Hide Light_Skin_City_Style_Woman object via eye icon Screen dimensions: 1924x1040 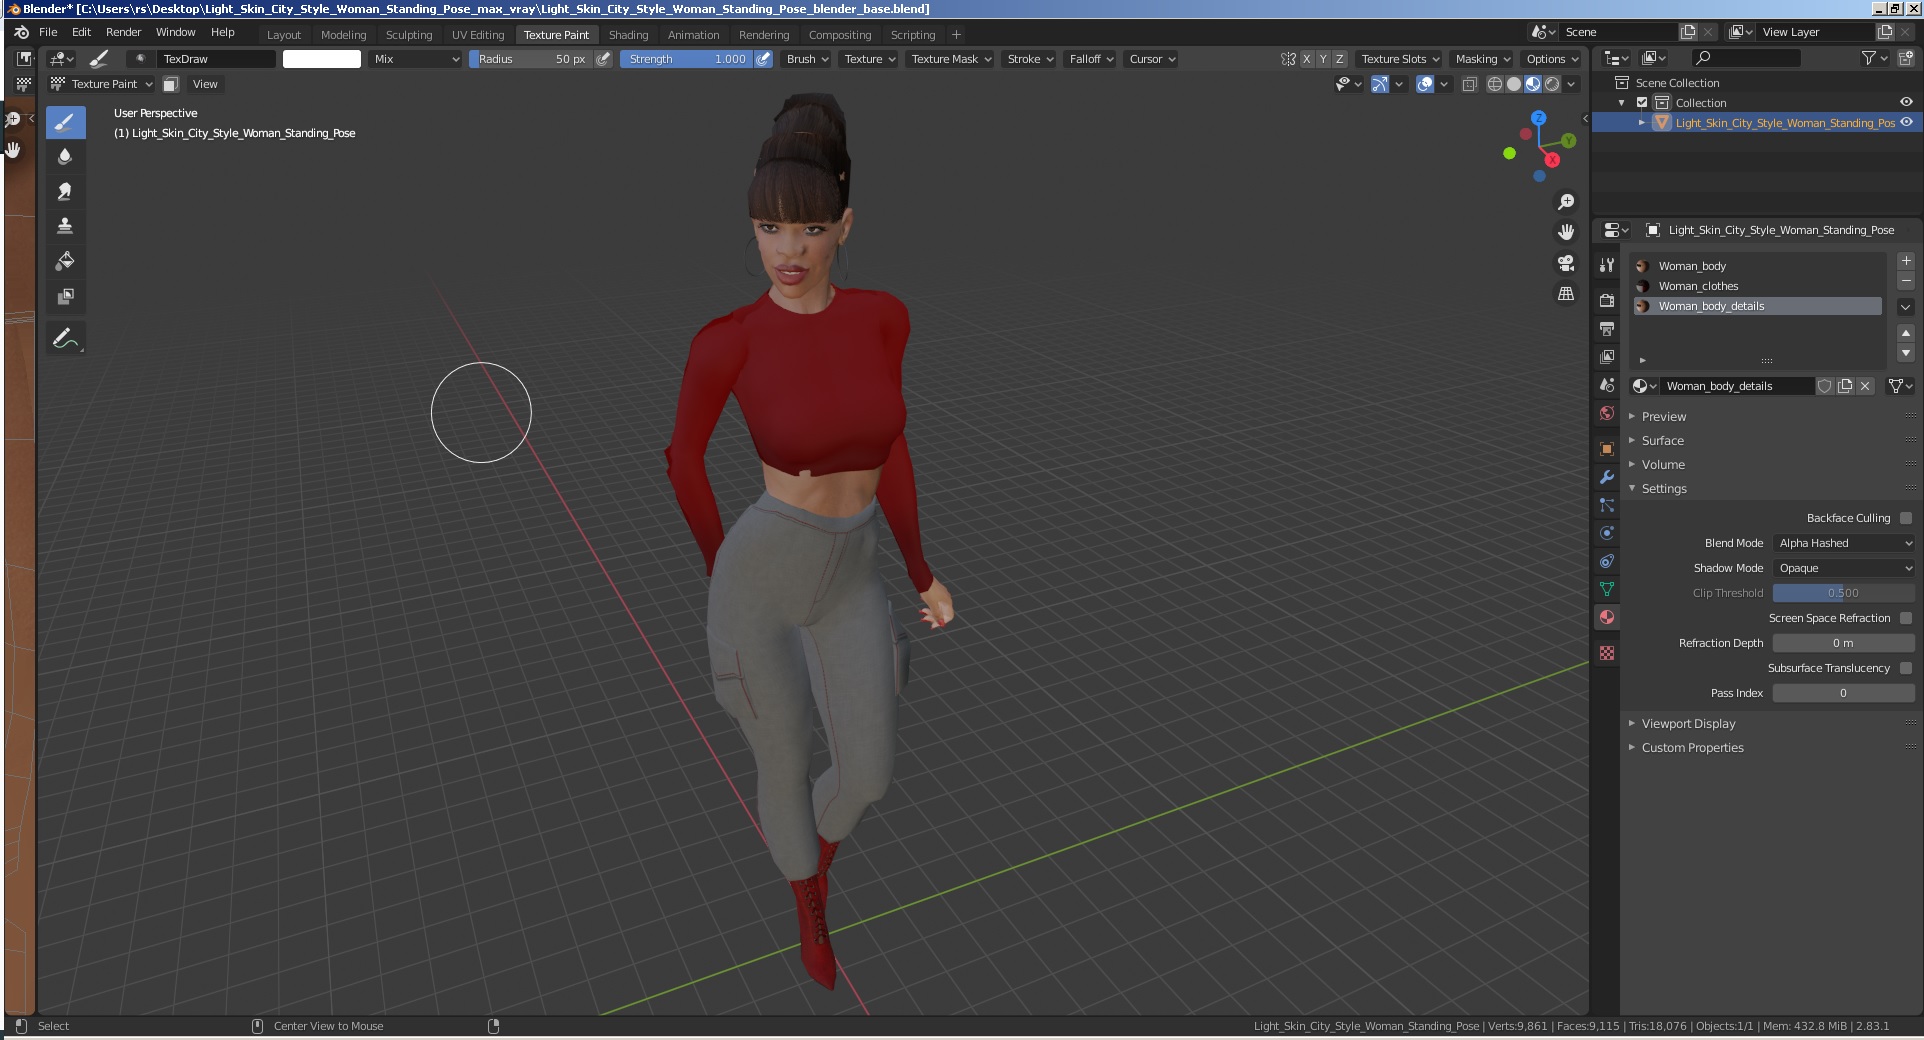point(1906,122)
